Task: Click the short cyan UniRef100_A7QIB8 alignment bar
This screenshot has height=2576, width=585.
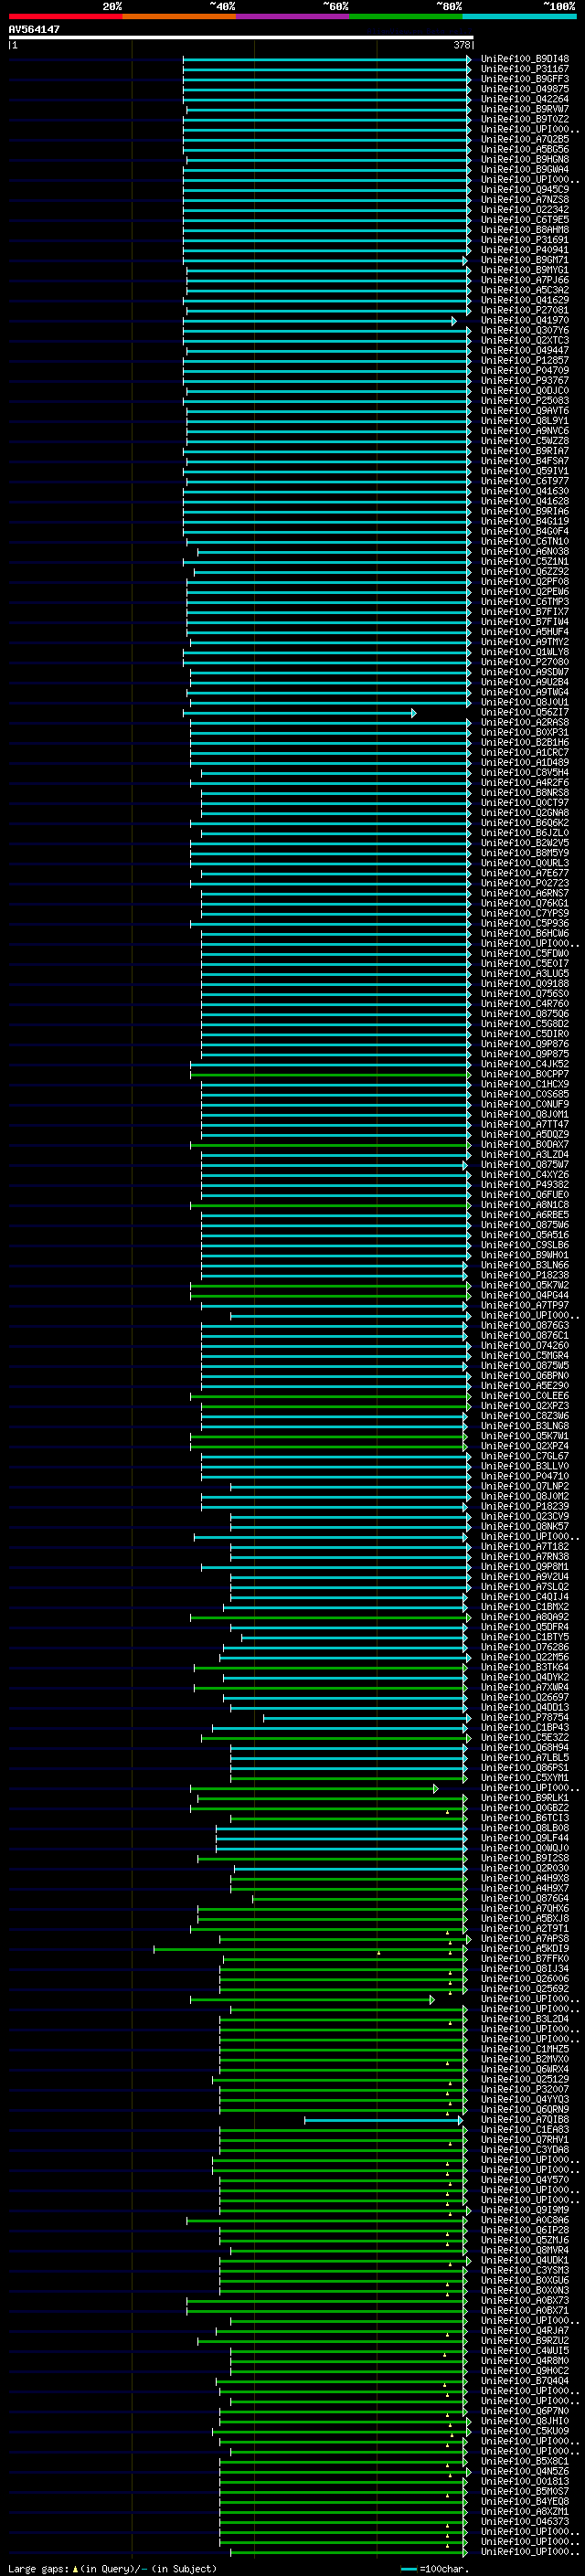Action: pyautogui.click(x=384, y=2120)
